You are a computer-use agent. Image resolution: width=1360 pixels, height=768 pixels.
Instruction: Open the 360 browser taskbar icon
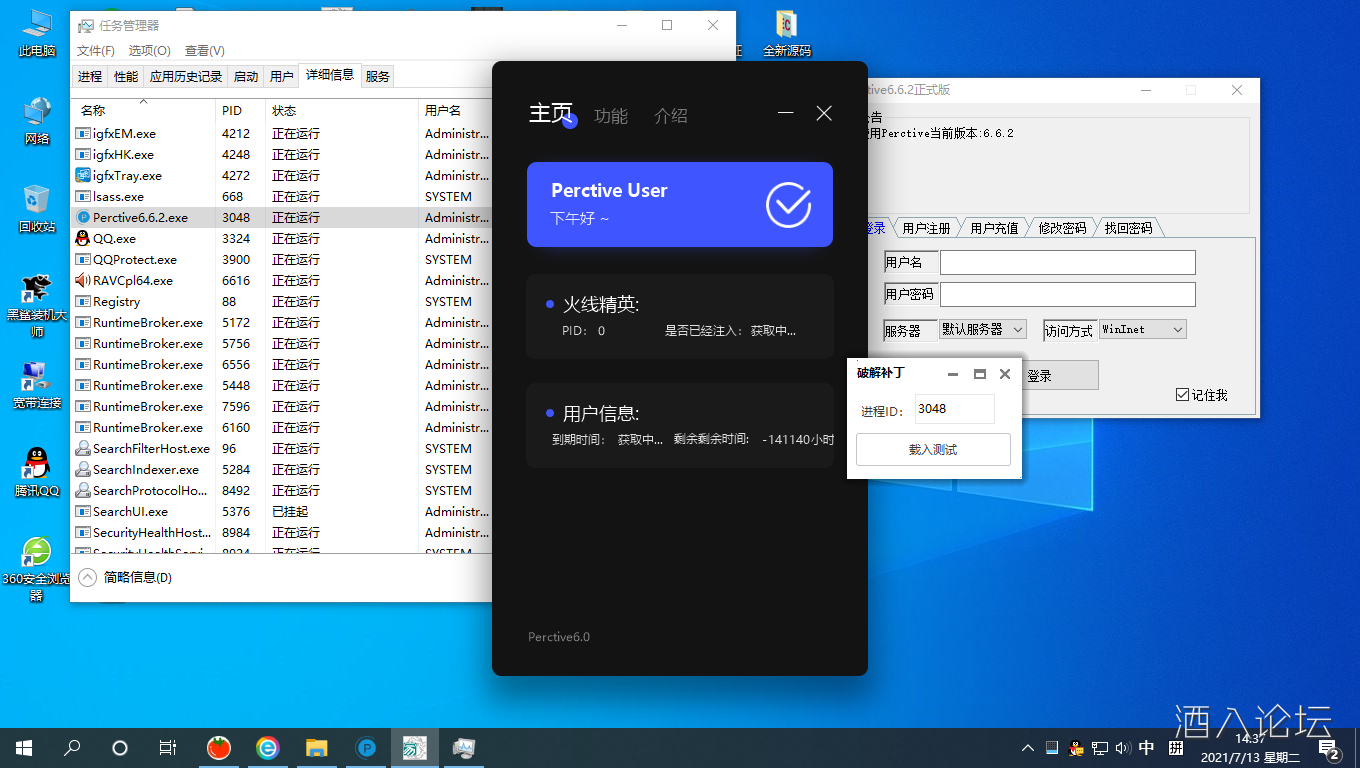pos(267,747)
